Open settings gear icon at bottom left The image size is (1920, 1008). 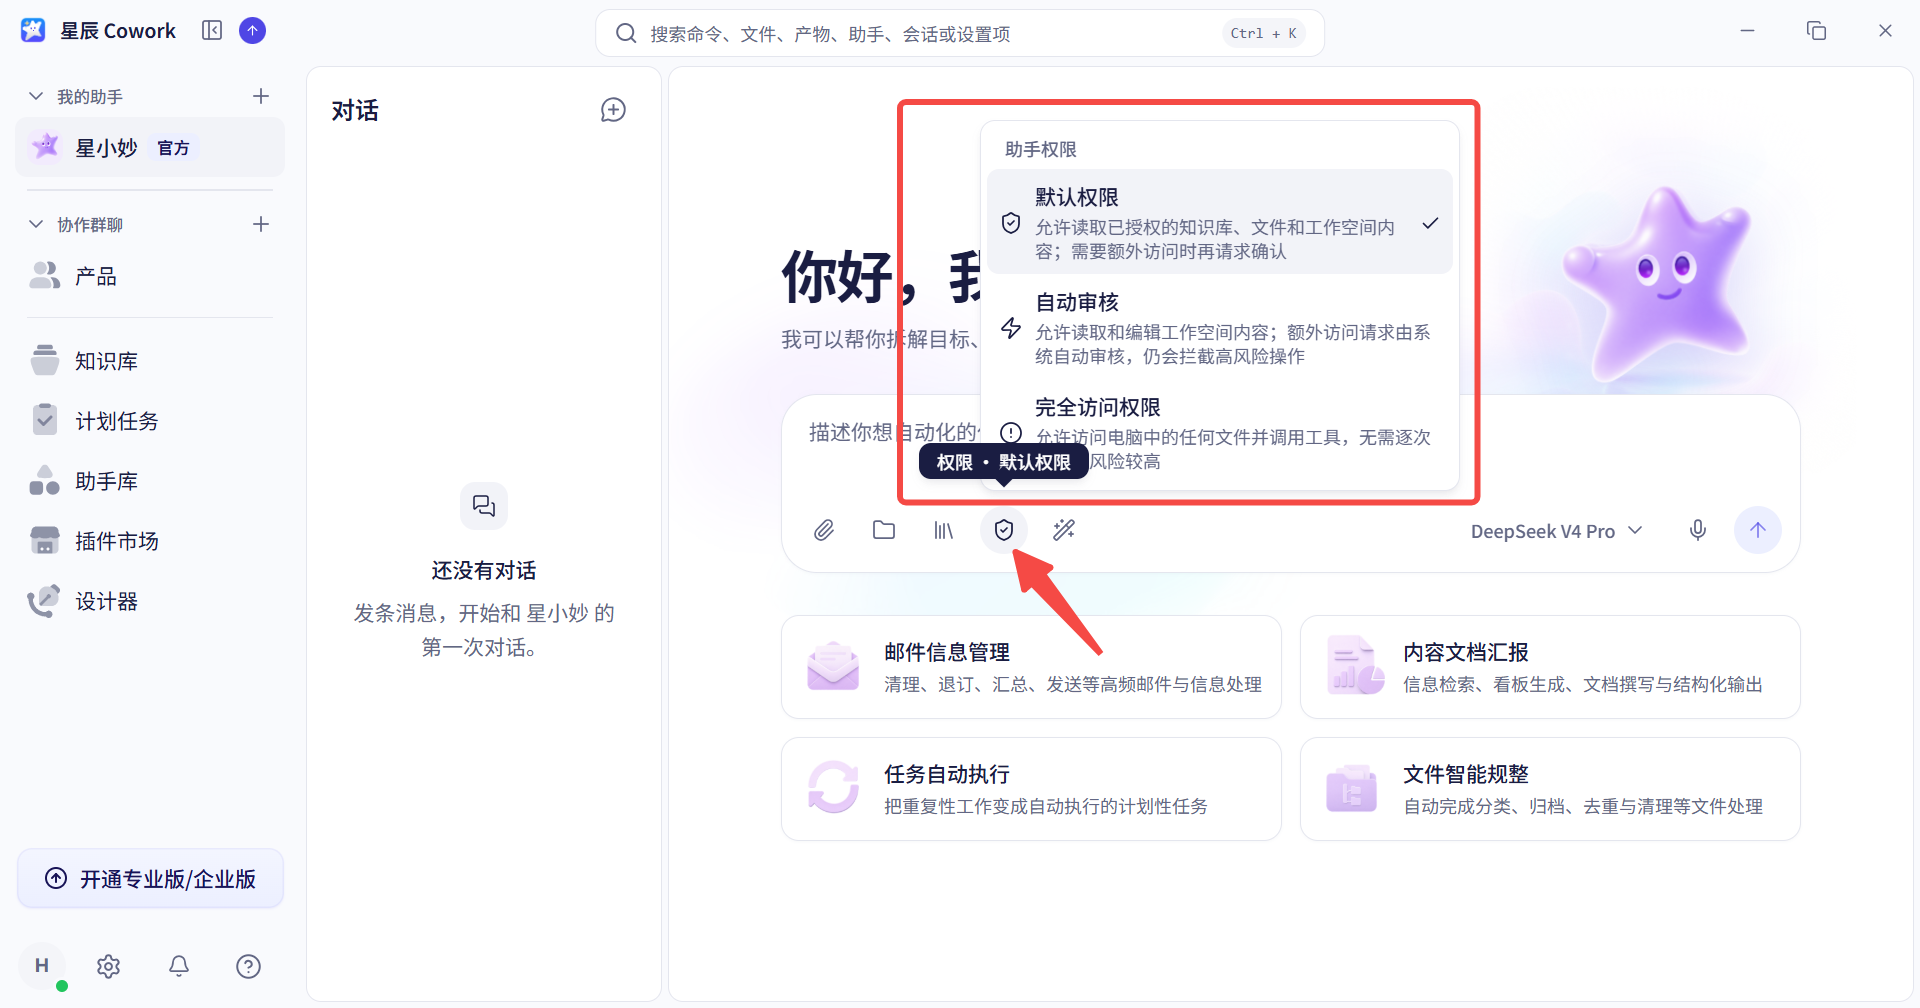coord(109,966)
